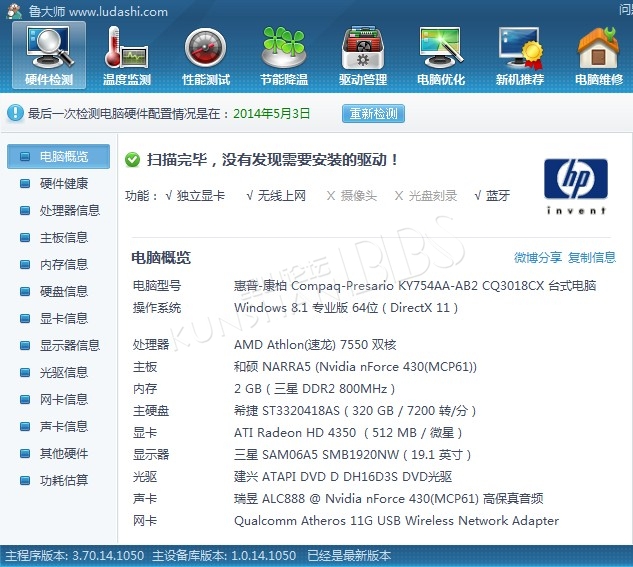The image size is (633, 567).
Task: Click the Compaq-Presario computer model text
Action: tap(415, 286)
